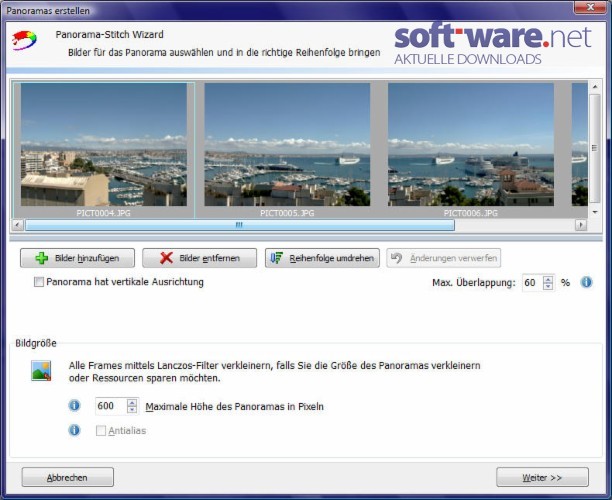Toggle the Antialias checkbox
Screen dimensions: 612x500
[x=101, y=431]
